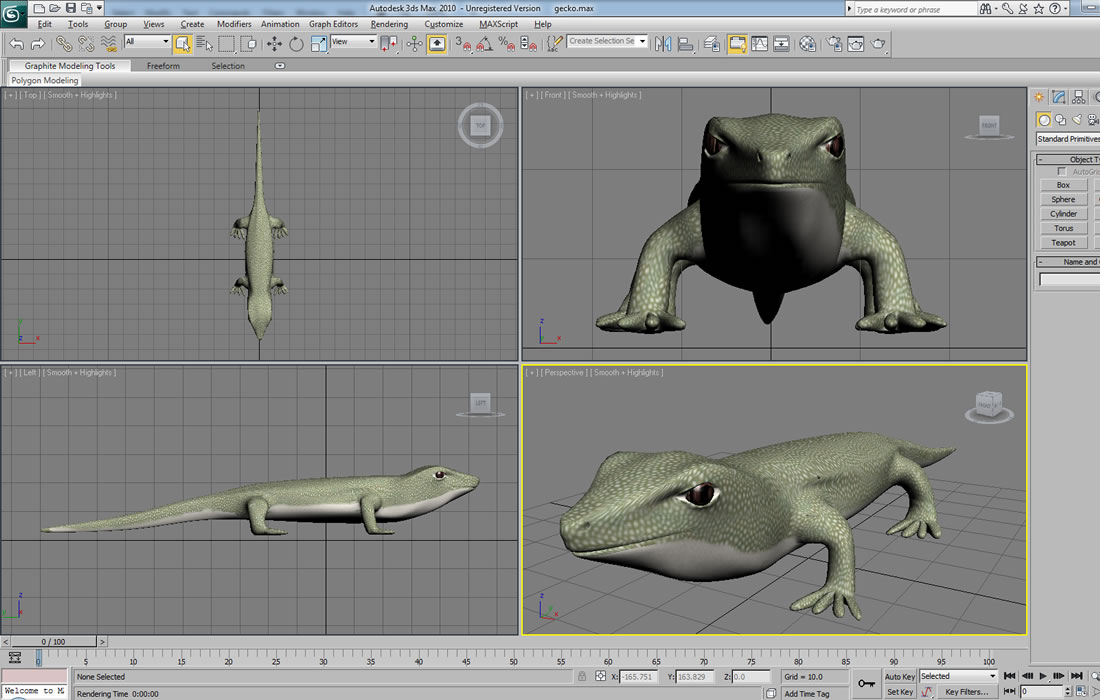Click the Key Filters button

coord(966,692)
